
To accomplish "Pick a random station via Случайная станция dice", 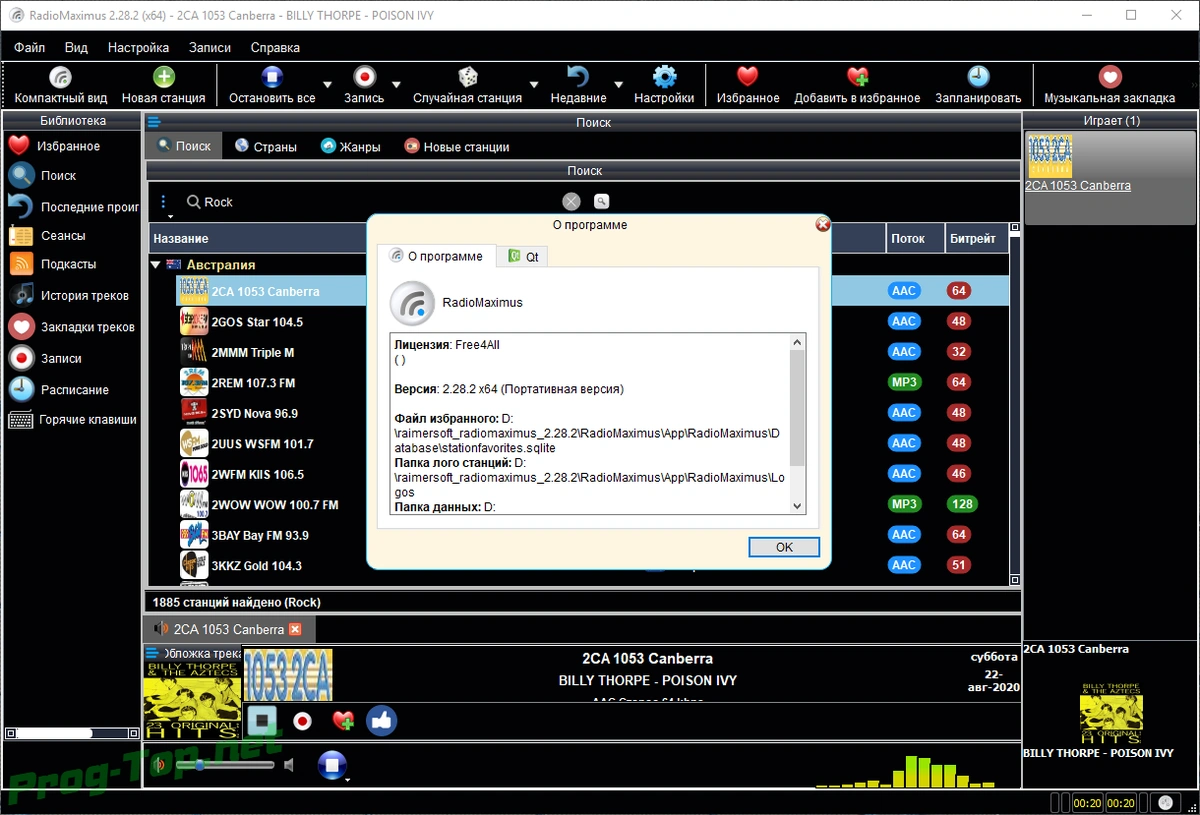I will click(467, 78).
